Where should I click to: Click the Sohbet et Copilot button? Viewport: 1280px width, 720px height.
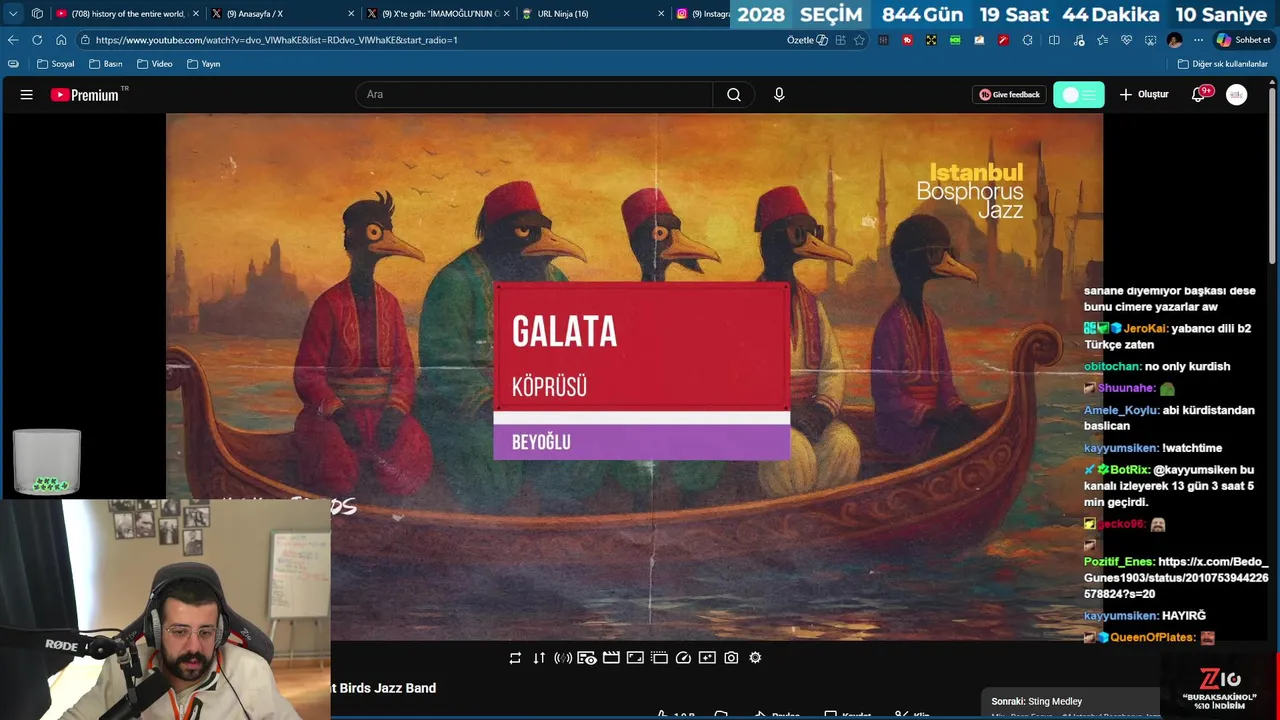click(x=1243, y=40)
